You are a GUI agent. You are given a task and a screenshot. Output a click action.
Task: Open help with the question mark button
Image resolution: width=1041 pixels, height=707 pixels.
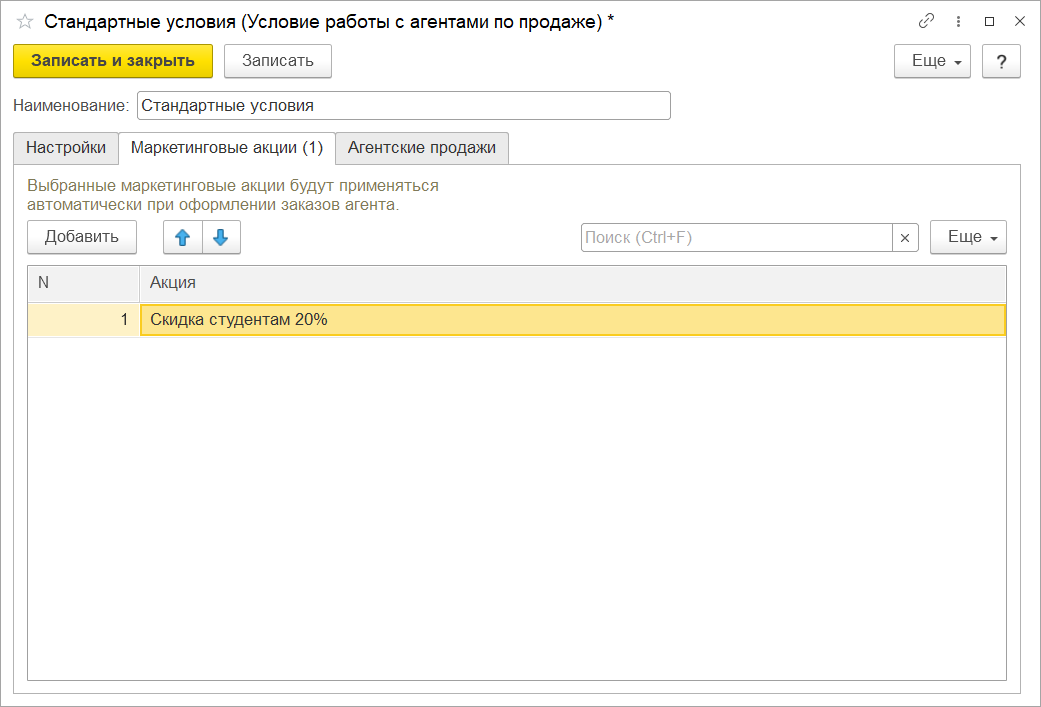click(x=1001, y=61)
